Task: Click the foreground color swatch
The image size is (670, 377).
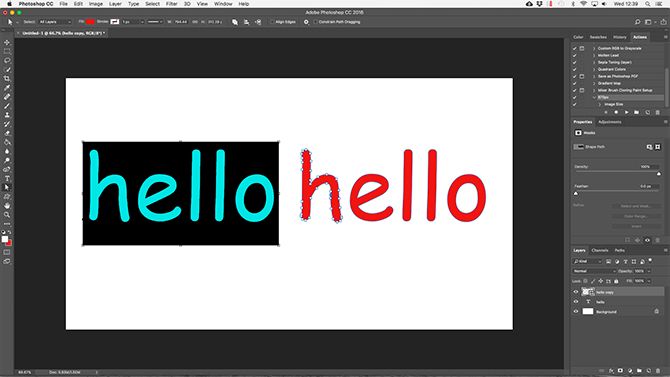Action: 5,239
